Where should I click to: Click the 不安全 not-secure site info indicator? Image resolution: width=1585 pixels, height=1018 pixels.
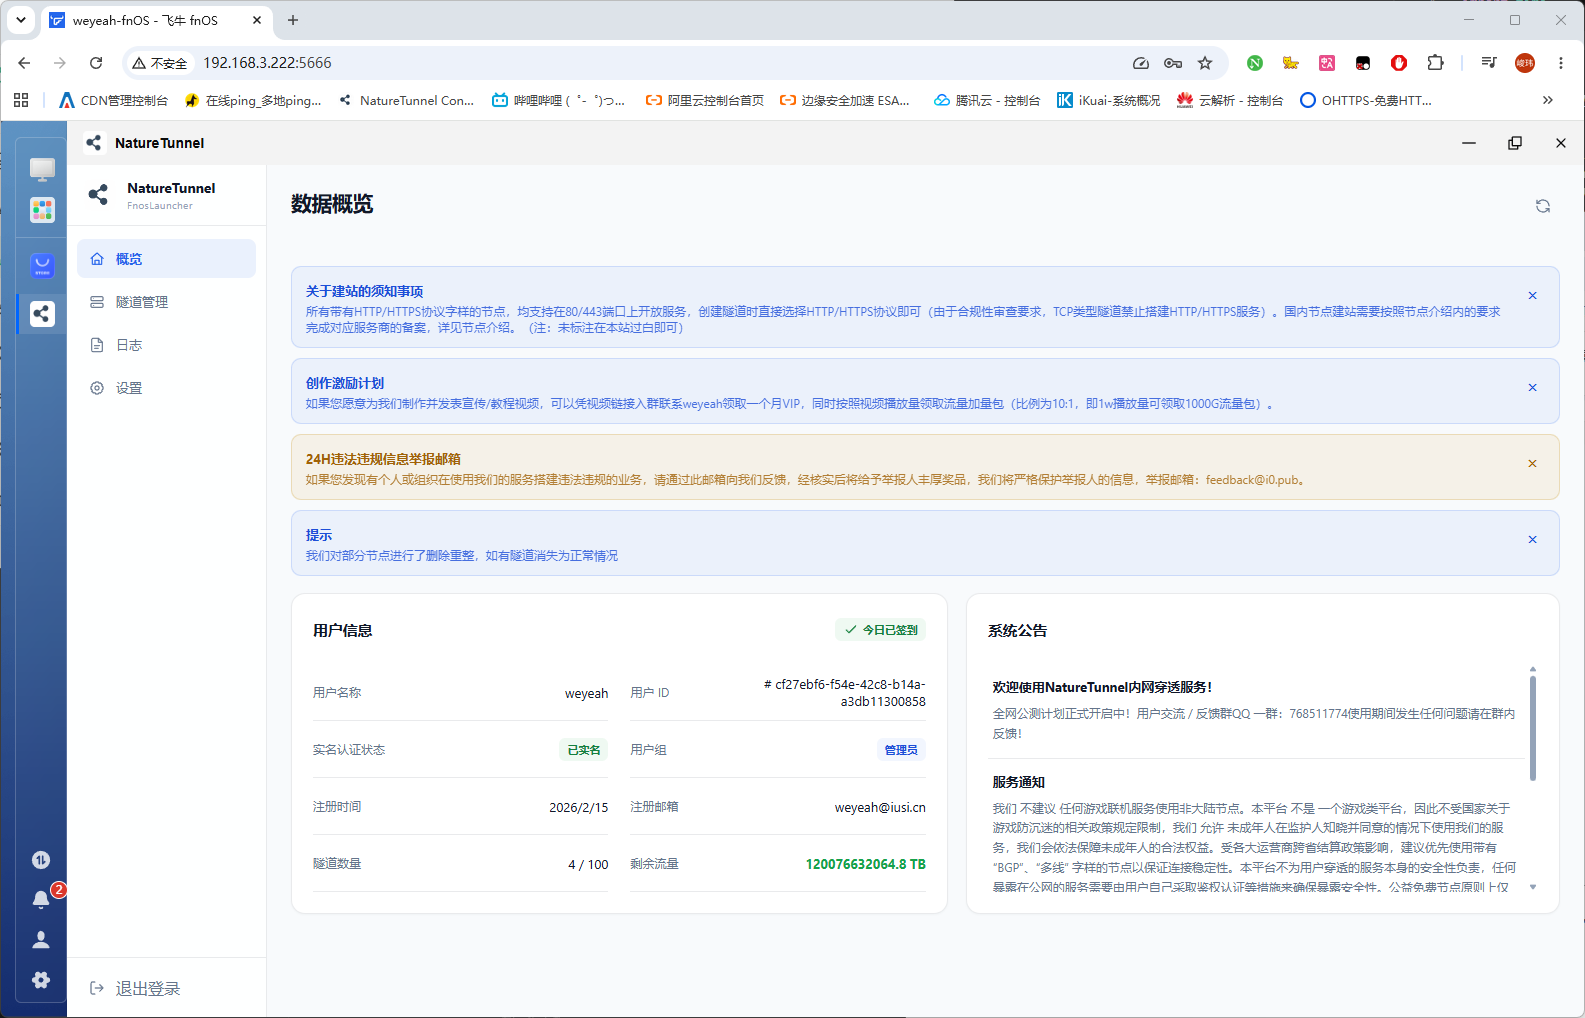160,63
